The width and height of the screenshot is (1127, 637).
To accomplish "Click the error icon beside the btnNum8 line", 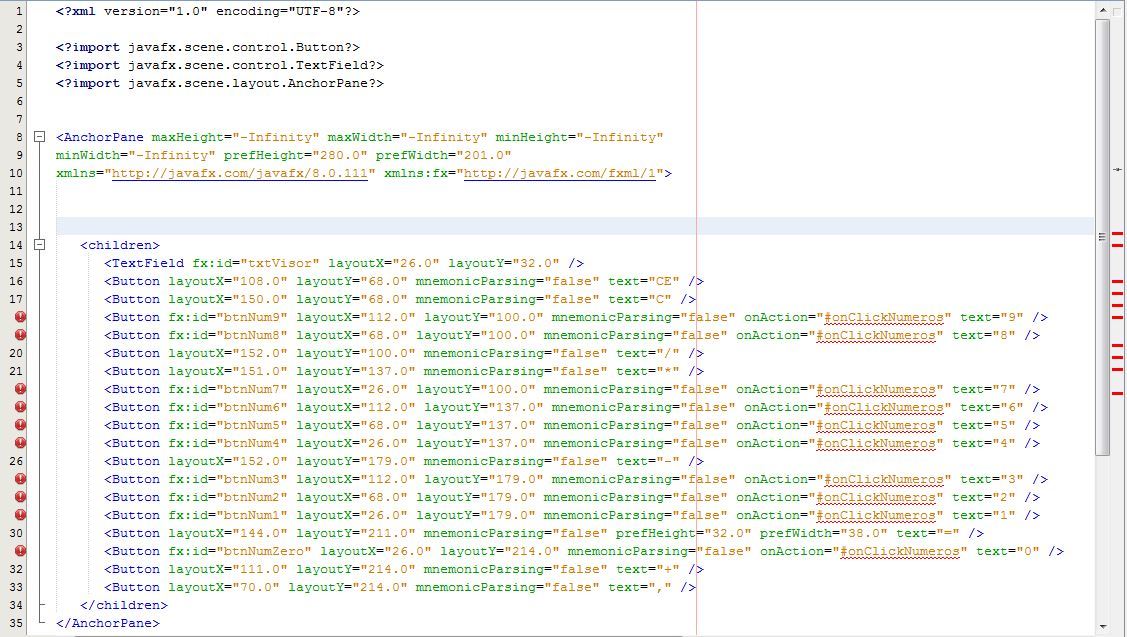I will 20,335.
